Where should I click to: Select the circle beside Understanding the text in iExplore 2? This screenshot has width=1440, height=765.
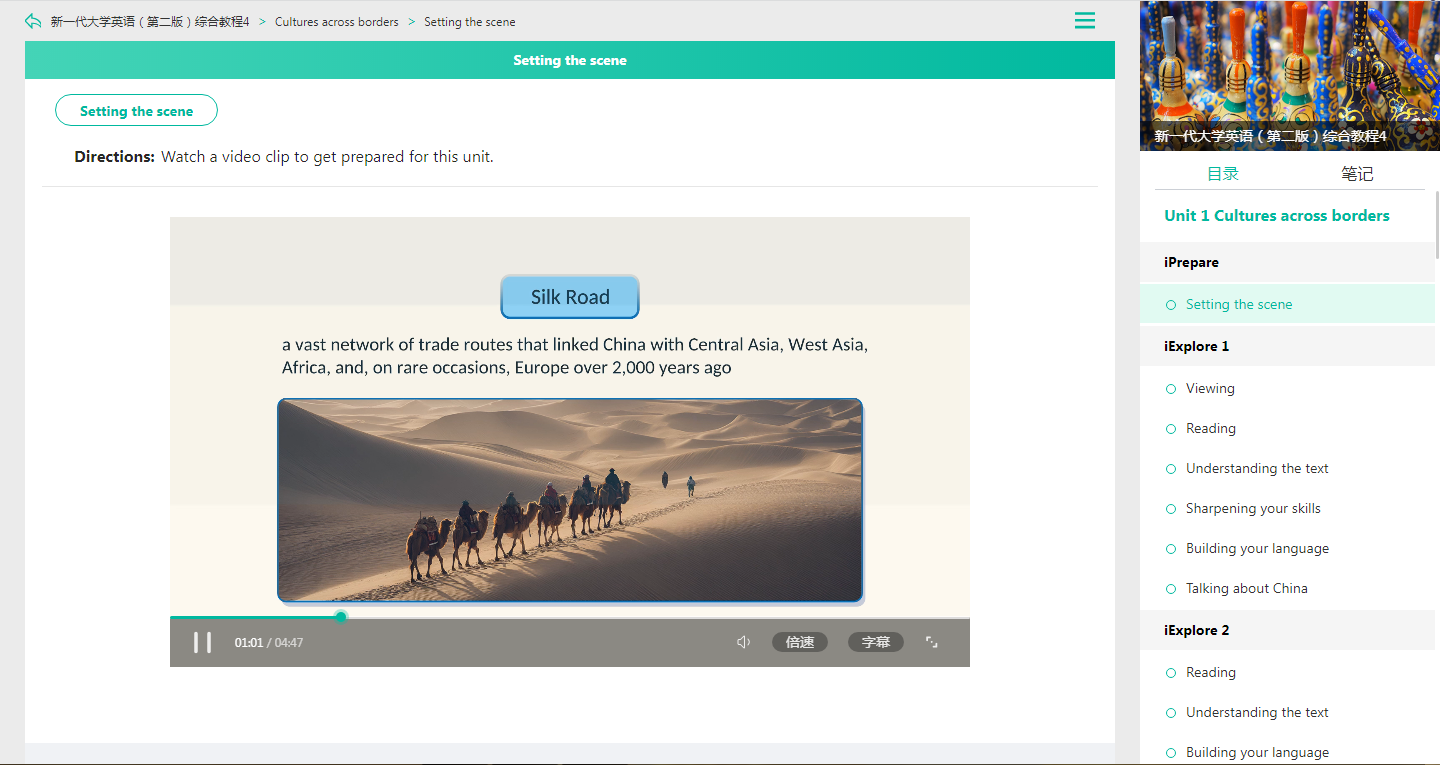[1171, 713]
